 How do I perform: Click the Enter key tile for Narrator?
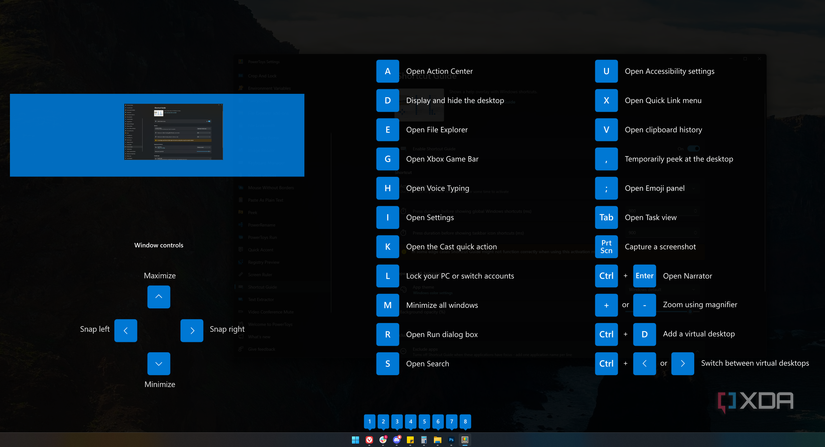(x=645, y=276)
